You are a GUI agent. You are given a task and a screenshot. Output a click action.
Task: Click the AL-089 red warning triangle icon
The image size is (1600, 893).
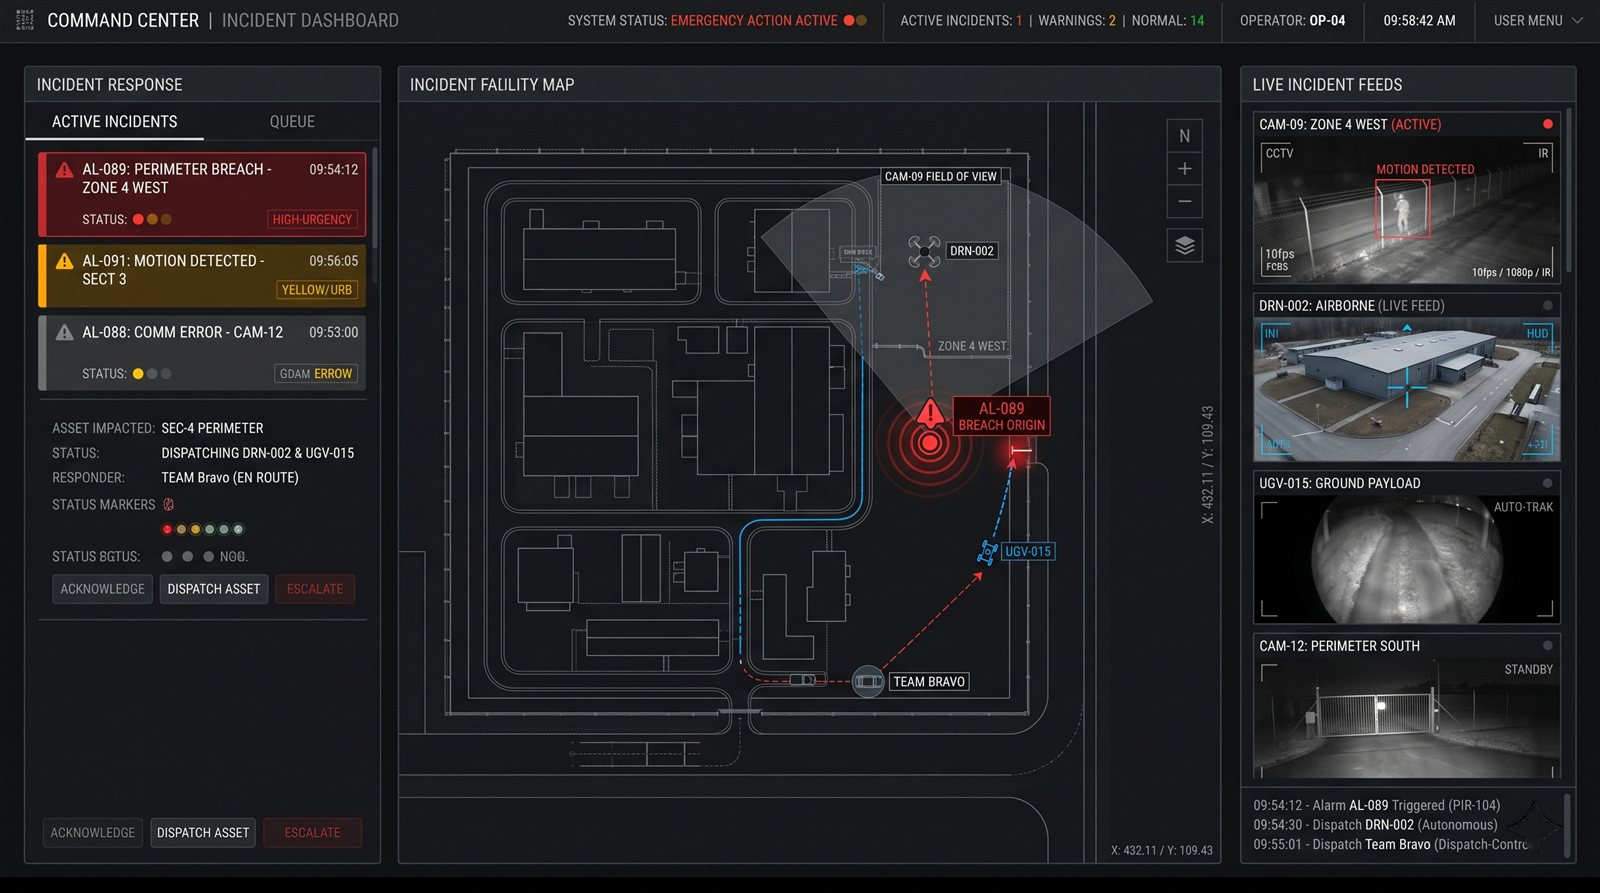65,170
